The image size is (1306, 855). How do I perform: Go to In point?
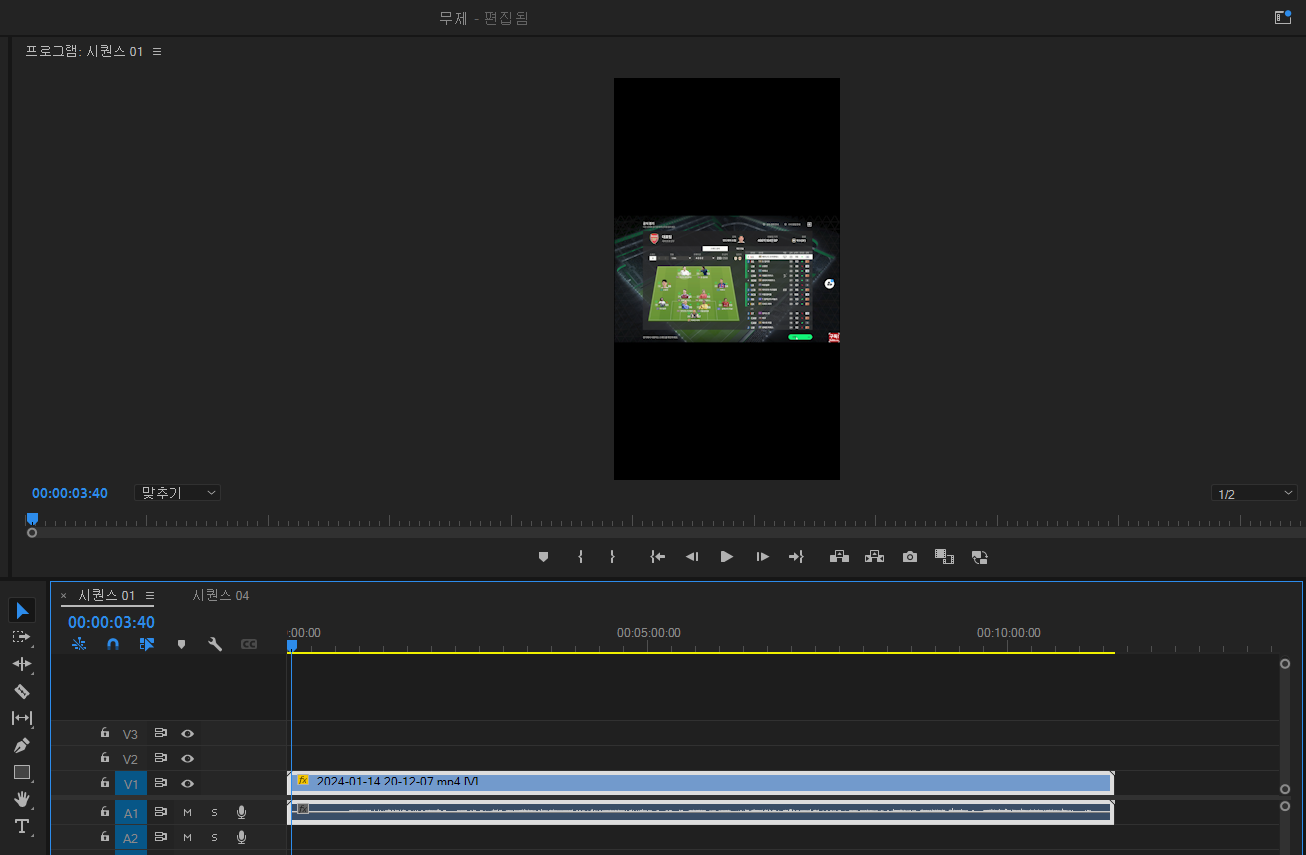click(657, 557)
